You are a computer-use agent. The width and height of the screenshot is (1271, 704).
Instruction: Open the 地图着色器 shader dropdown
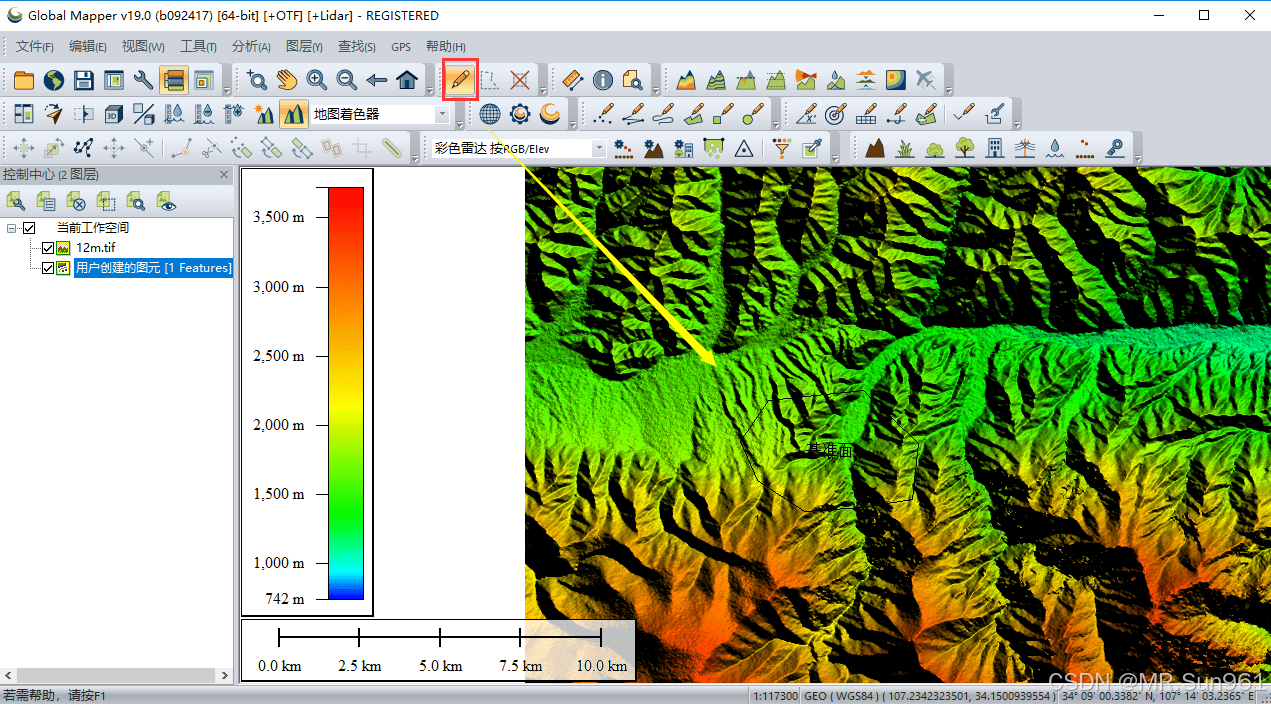pos(443,114)
